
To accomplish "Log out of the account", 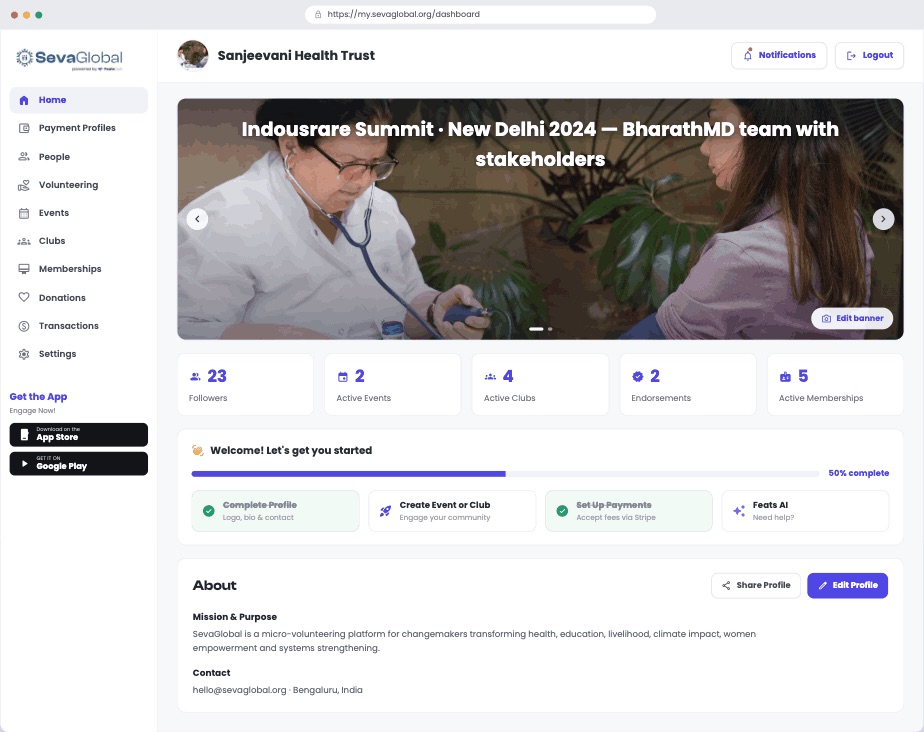I will 869,55.
